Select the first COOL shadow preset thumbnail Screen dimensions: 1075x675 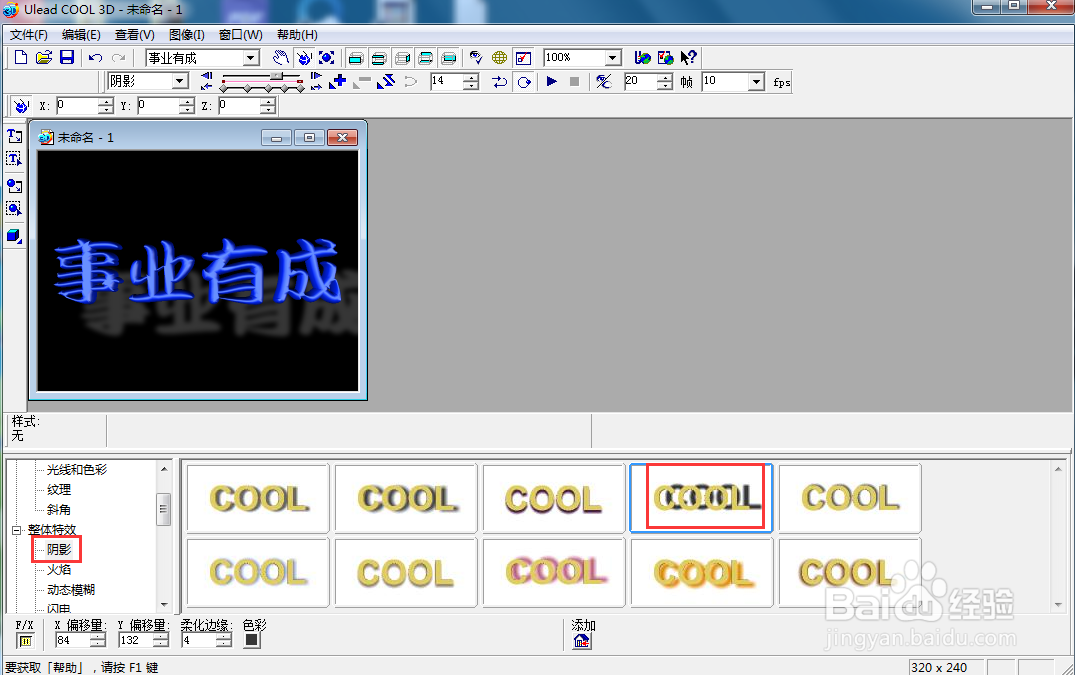258,499
